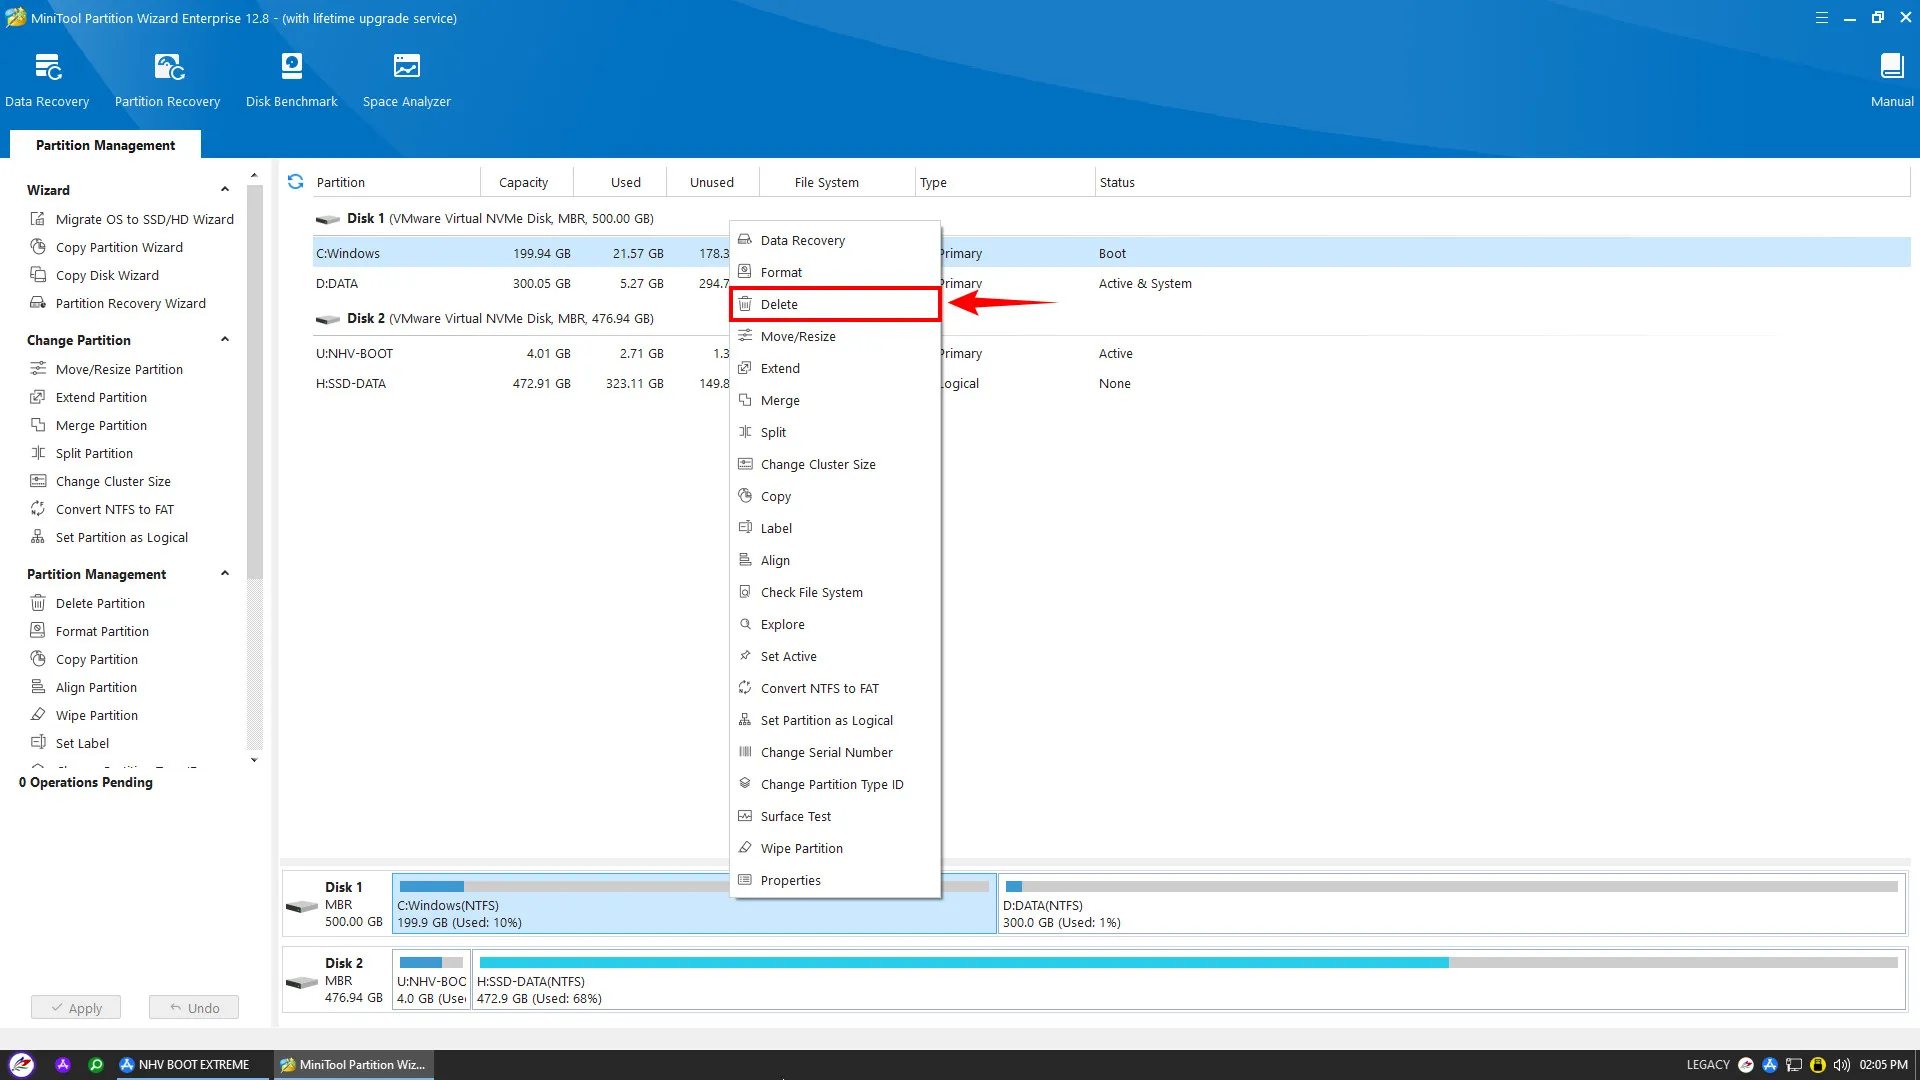Click Split Partition in the sidebar

(x=93, y=453)
